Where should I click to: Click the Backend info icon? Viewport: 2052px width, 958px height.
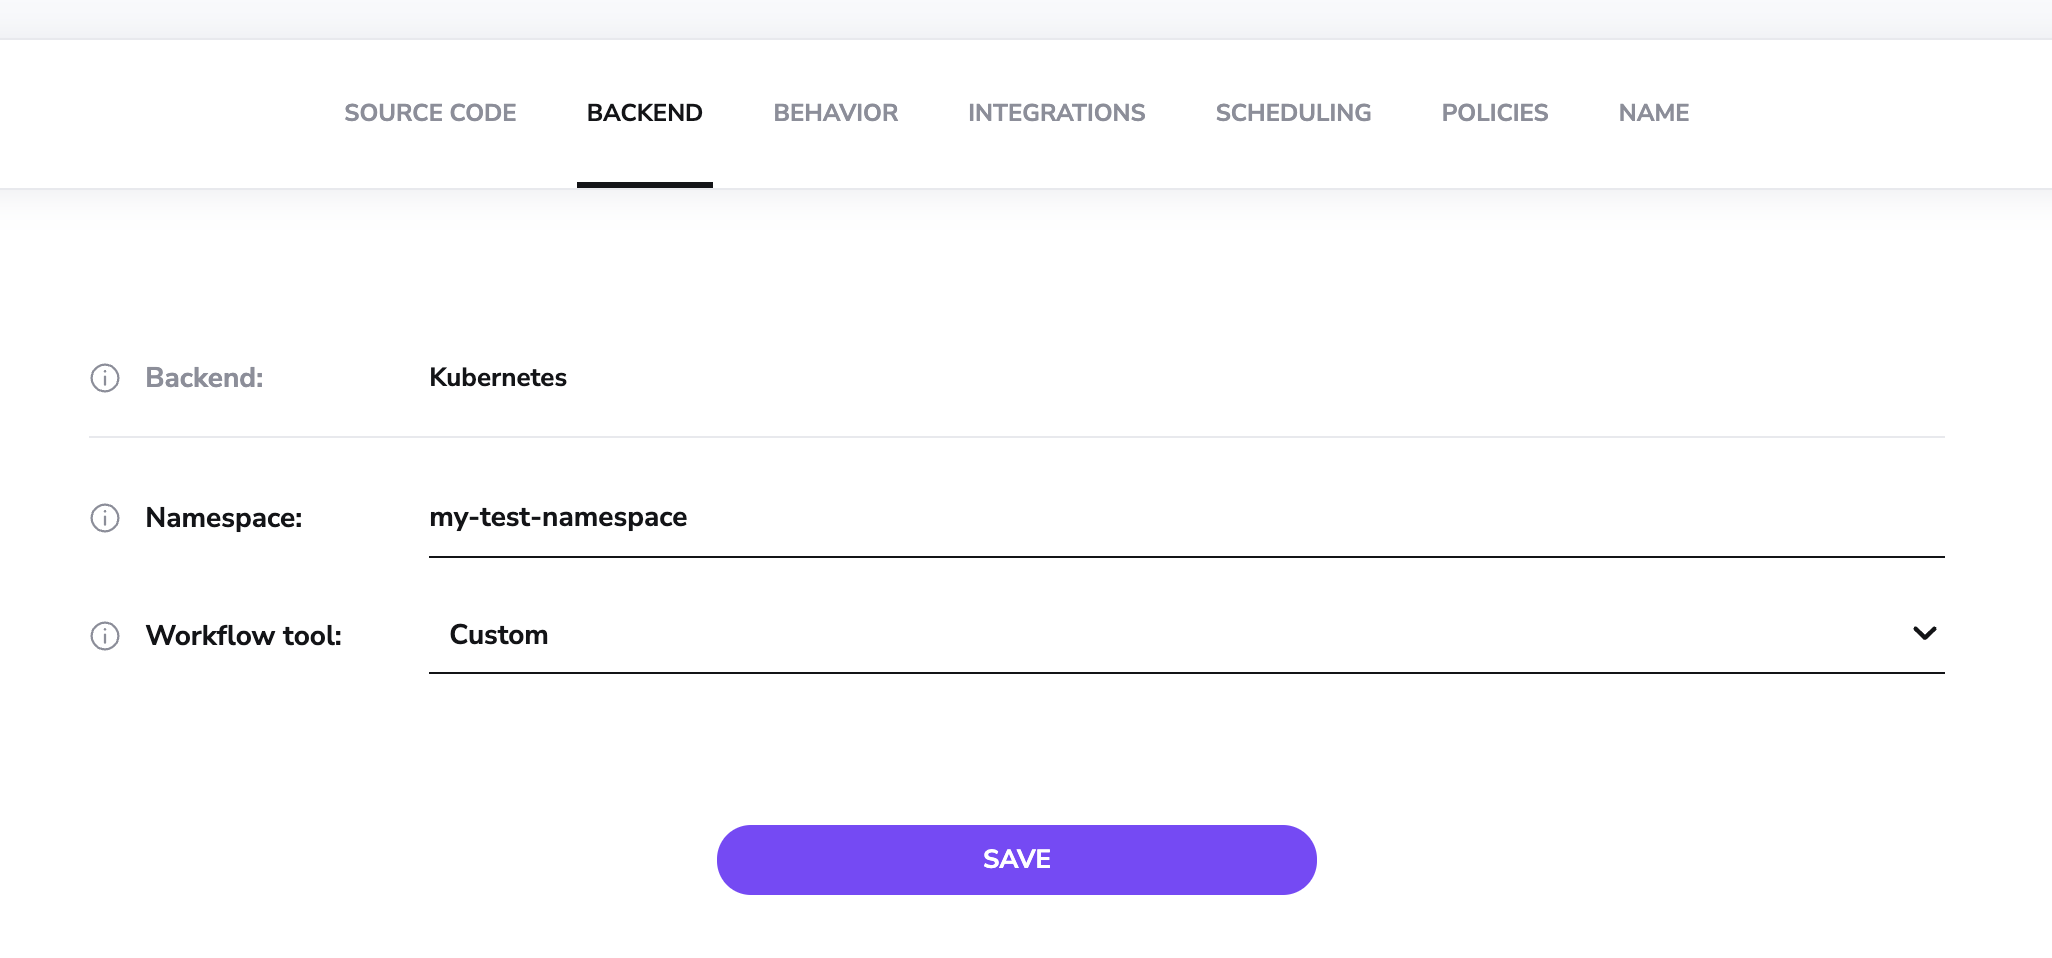(x=104, y=378)
